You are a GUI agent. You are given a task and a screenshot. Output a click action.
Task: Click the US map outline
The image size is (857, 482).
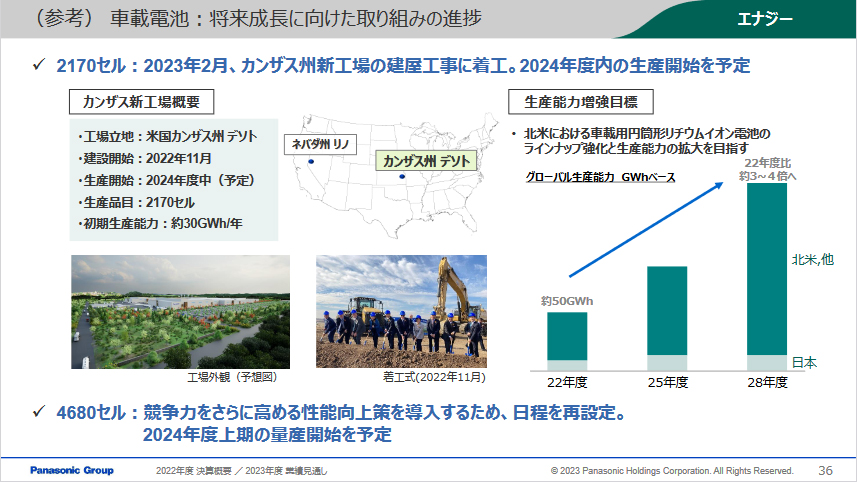(396, 175)
